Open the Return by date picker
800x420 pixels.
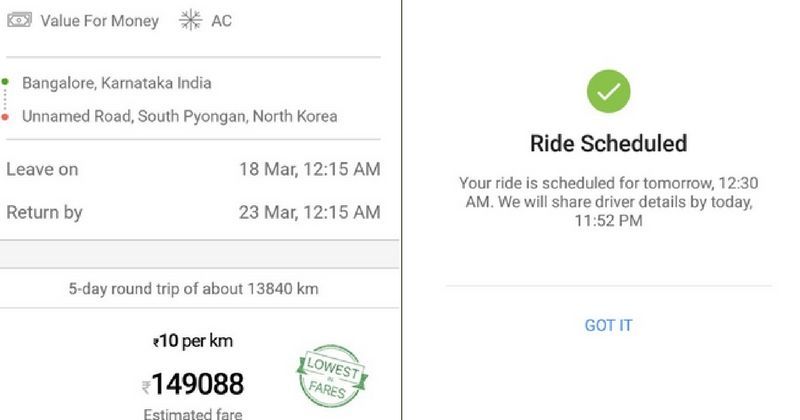tap(44, 212)
